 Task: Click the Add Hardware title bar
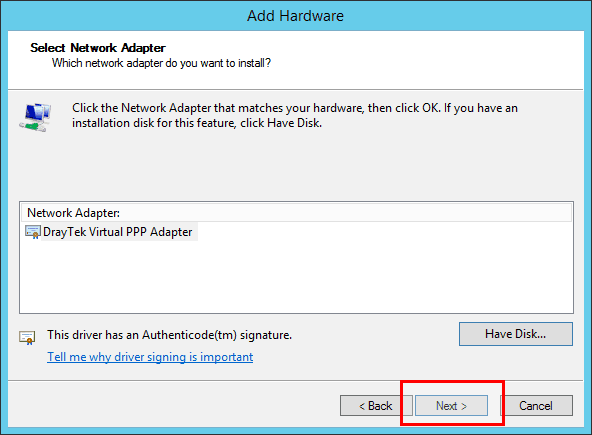(296, 16)
